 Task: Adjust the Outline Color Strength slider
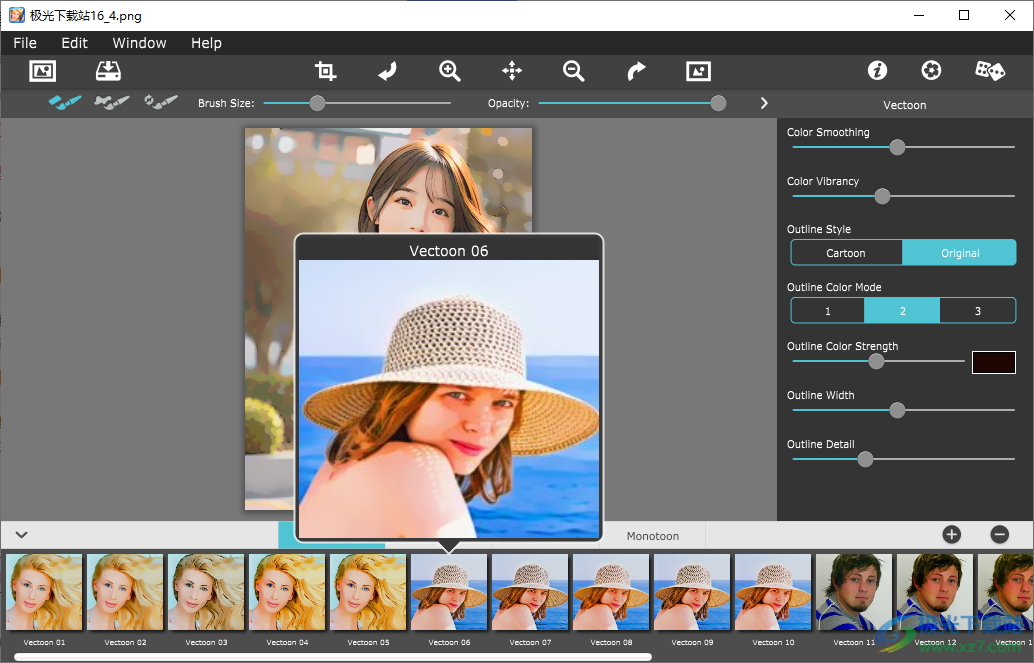coord(876,361)
